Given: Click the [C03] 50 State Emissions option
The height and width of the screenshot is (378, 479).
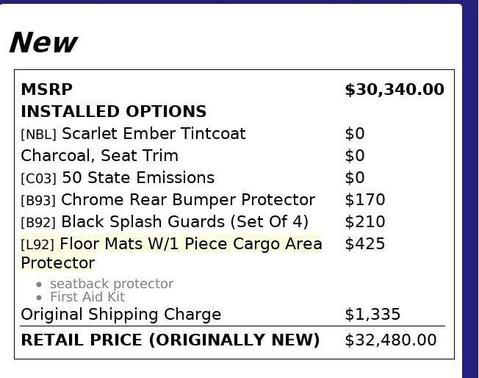Looking at the screenshot, I should pos(118,178).
